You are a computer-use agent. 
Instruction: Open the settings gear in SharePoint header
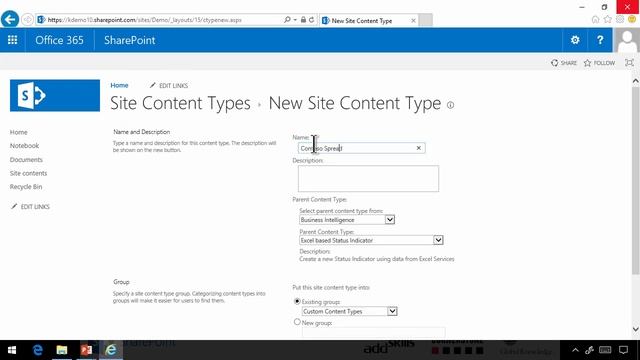pos(575,40)
